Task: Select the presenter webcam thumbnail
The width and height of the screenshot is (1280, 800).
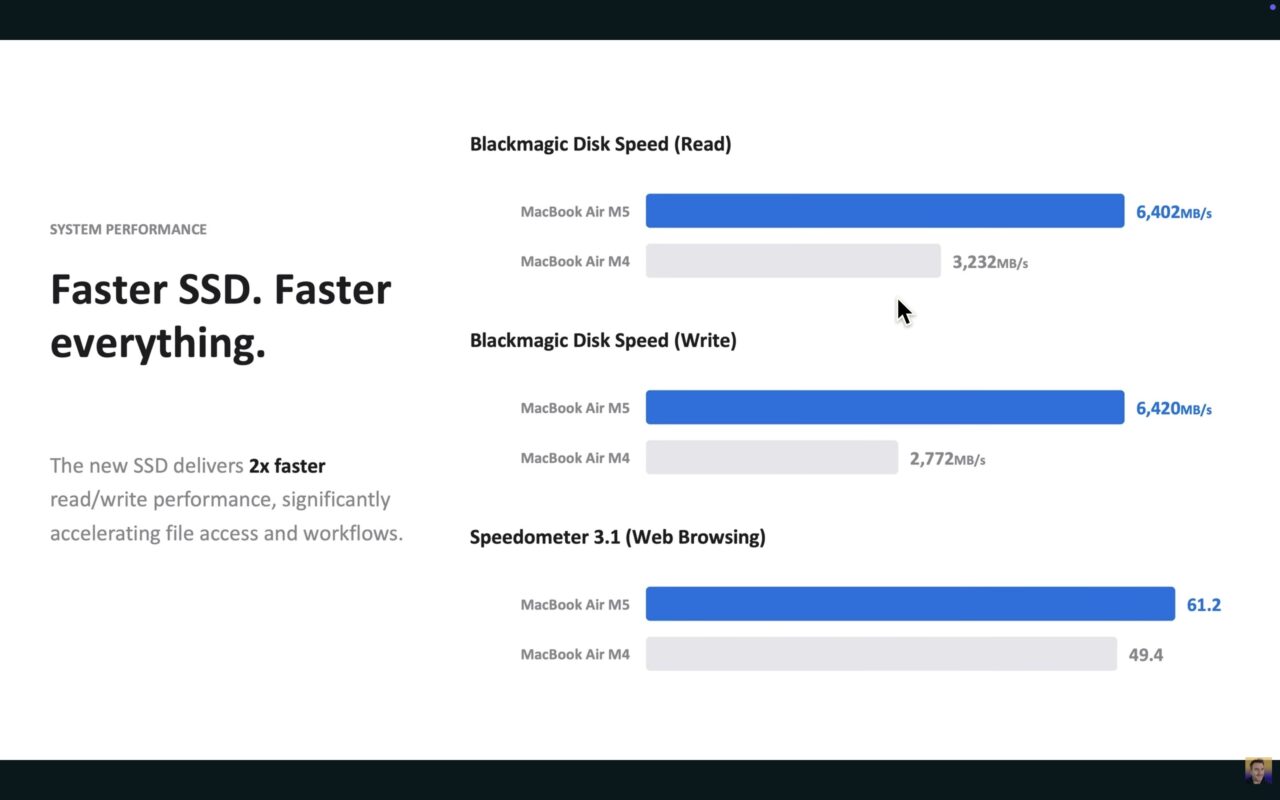Action: [x=1258, y=770]
